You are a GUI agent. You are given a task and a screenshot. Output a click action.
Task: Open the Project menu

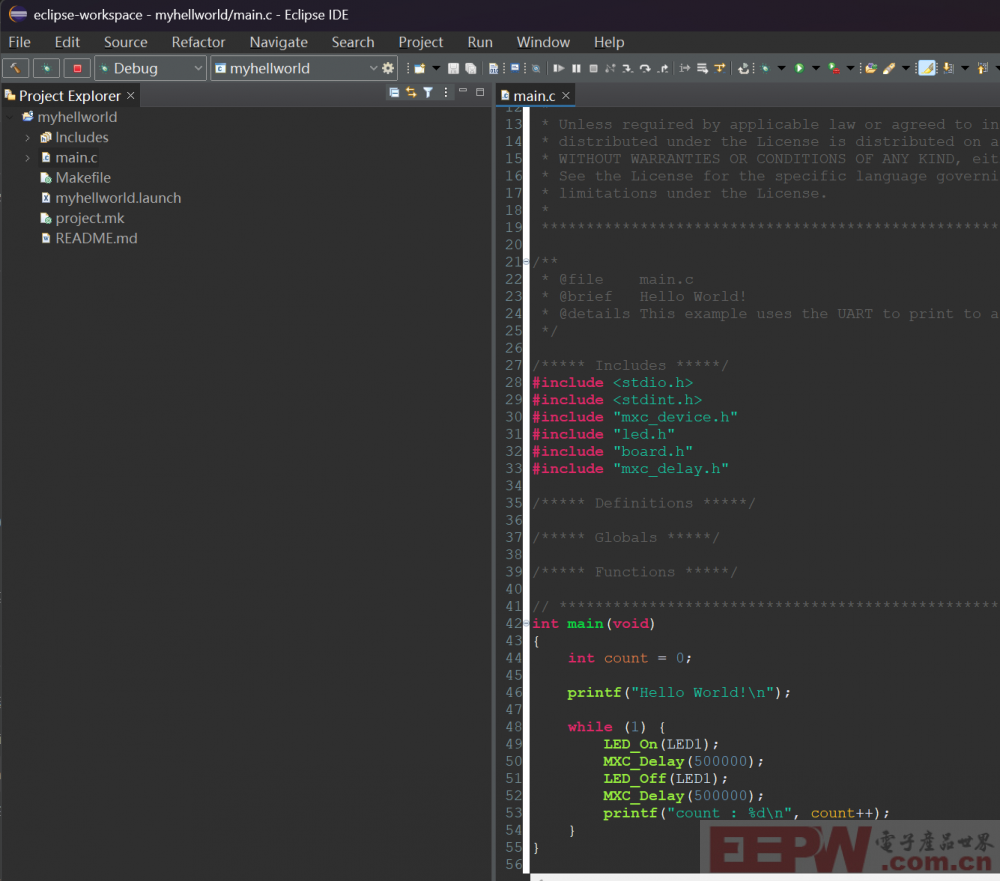pos(421,42)
